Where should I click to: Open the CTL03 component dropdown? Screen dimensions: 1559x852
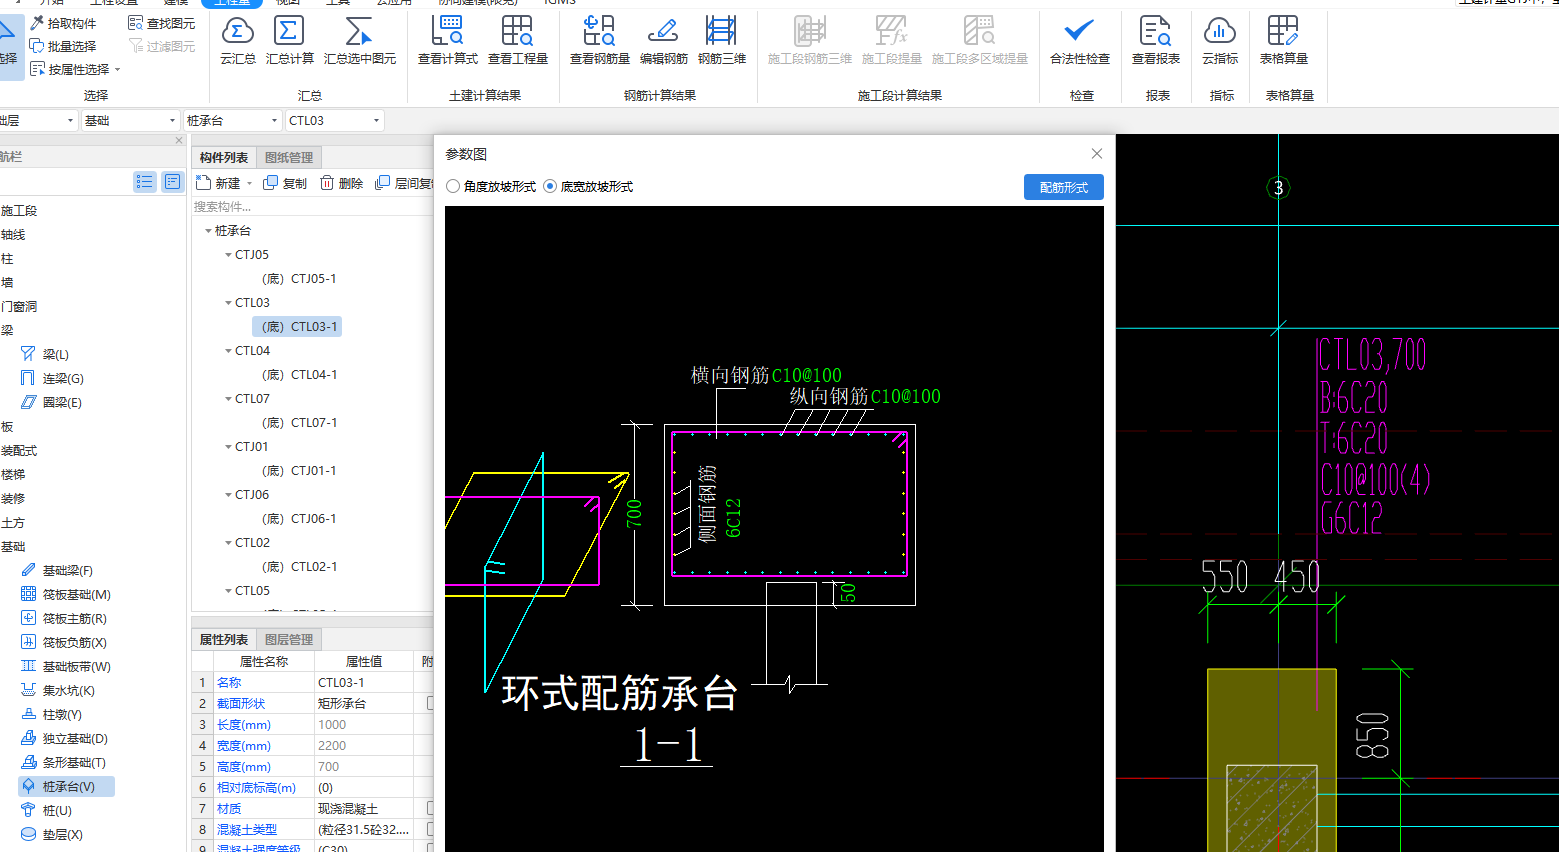click(x=335, y=120)
